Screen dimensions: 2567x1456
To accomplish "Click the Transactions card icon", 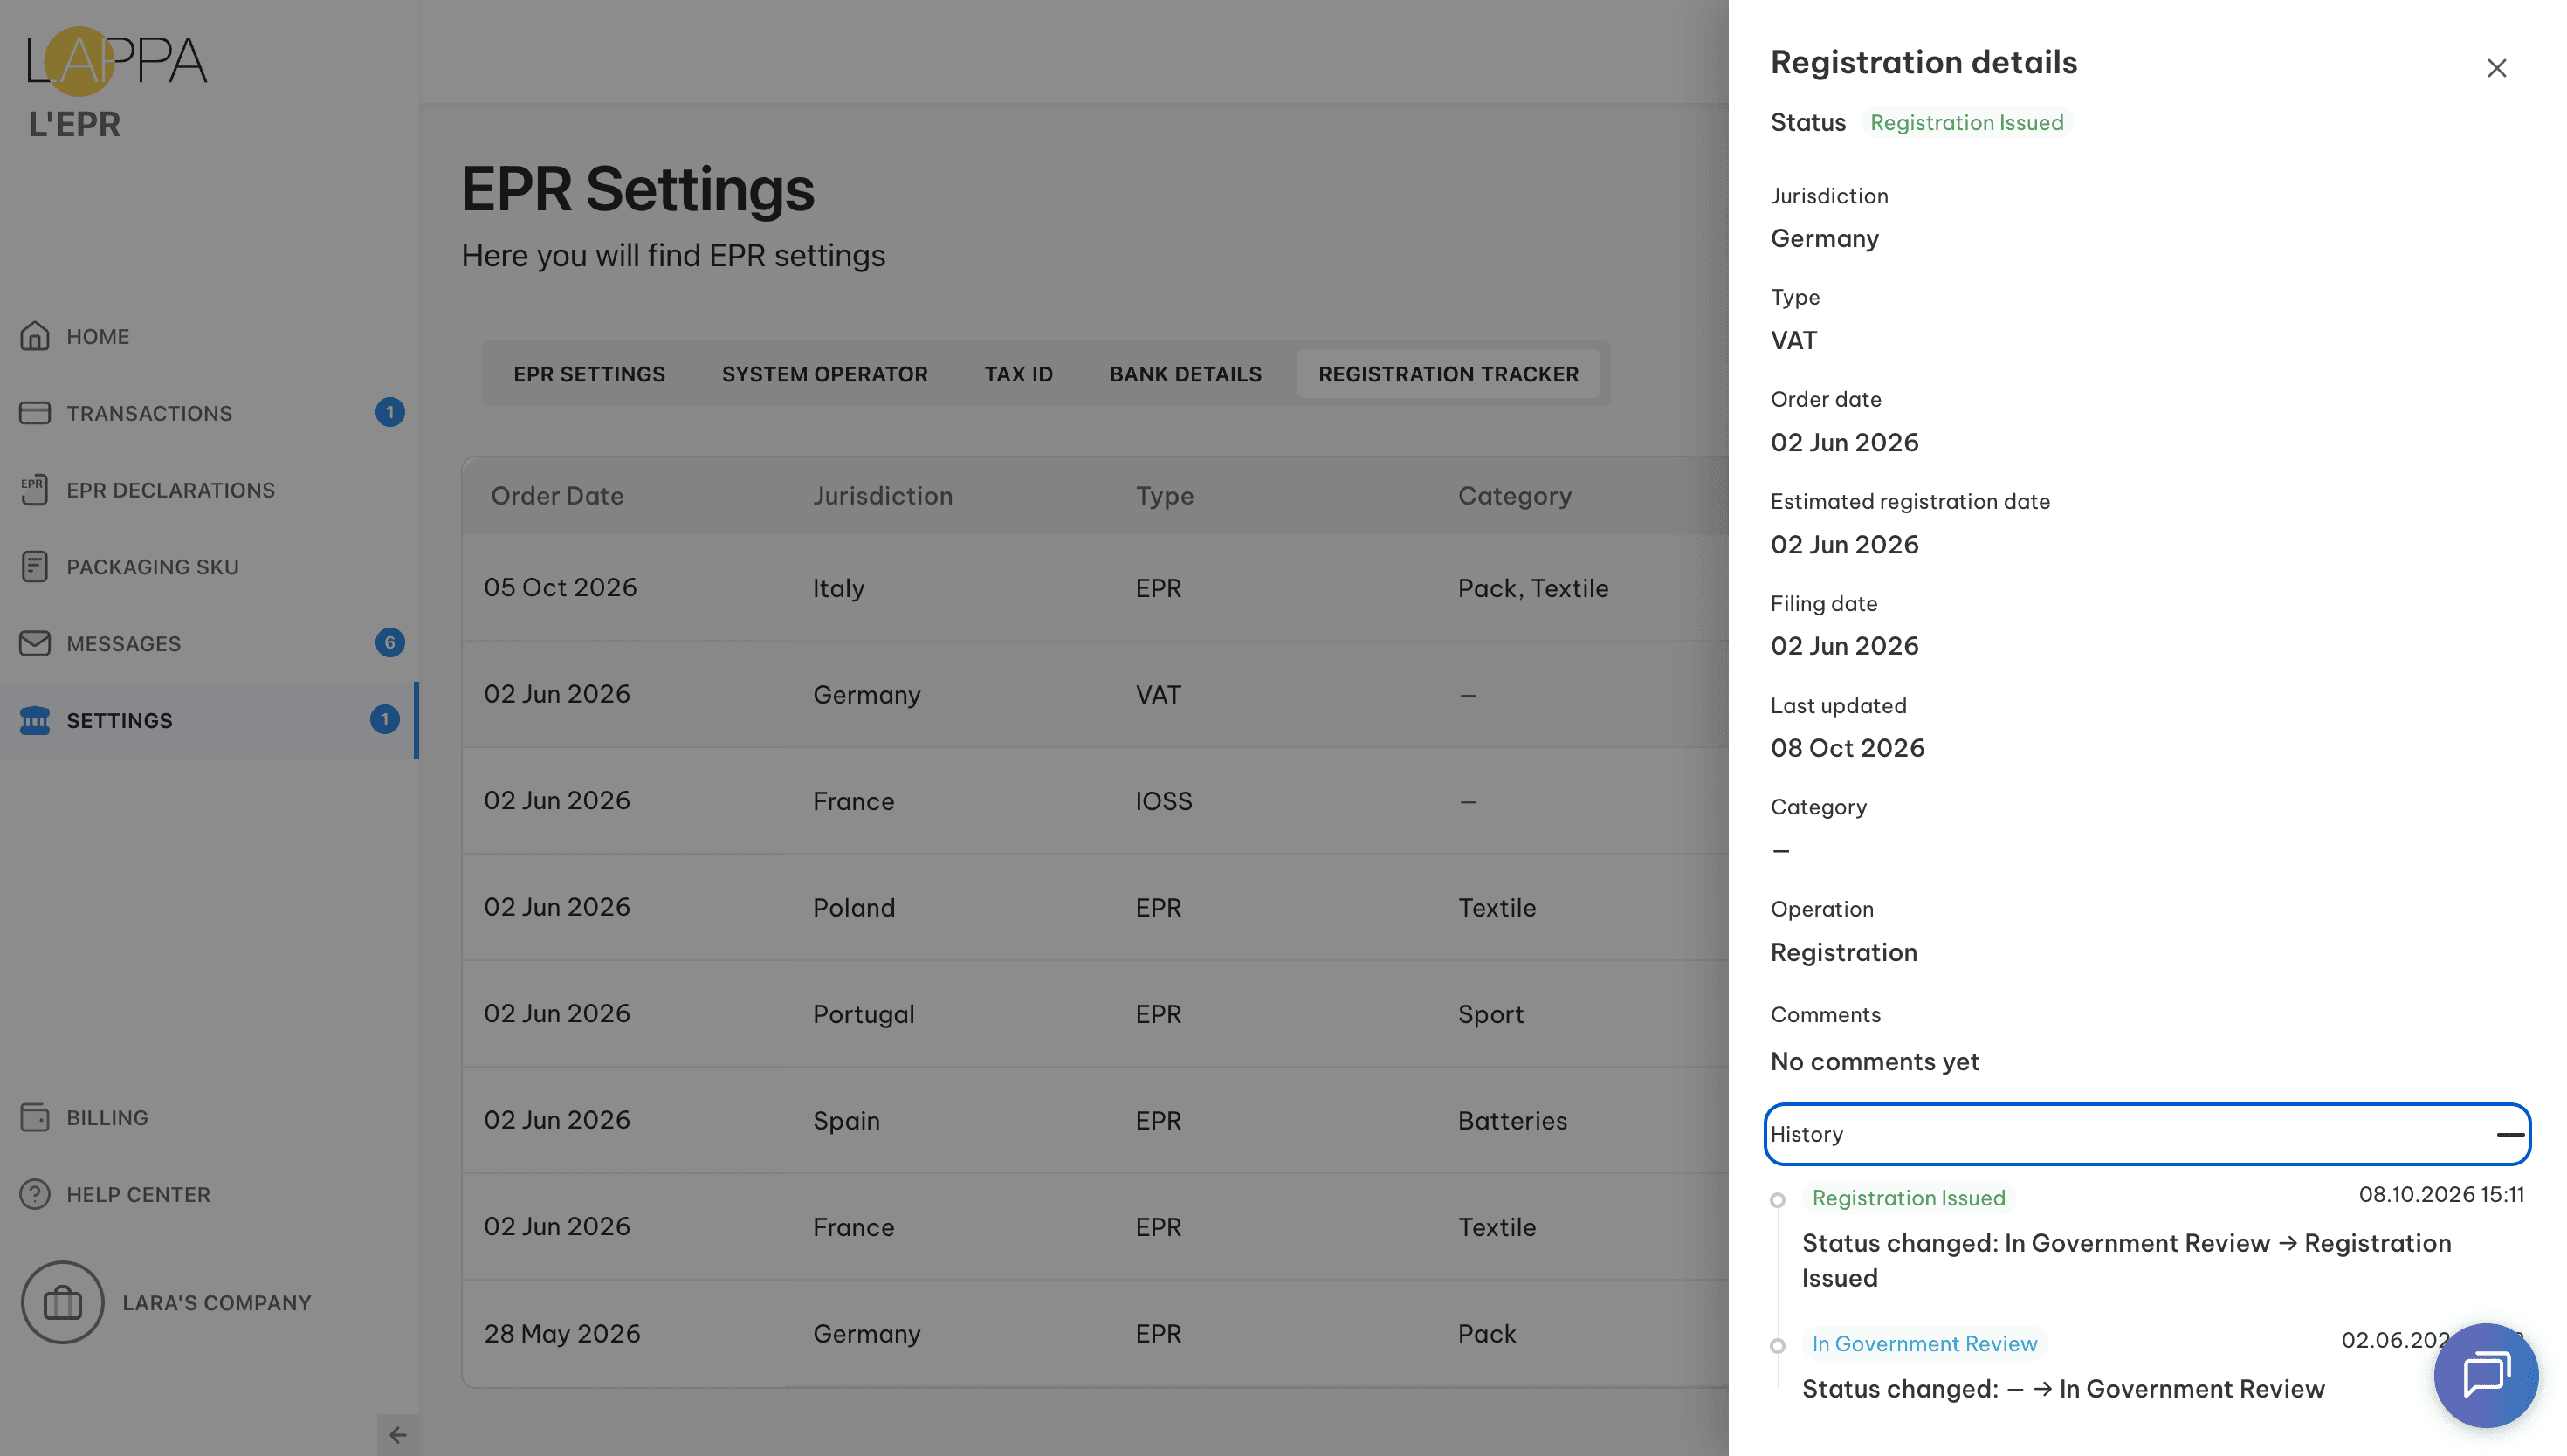I will (x=35, y=413).
